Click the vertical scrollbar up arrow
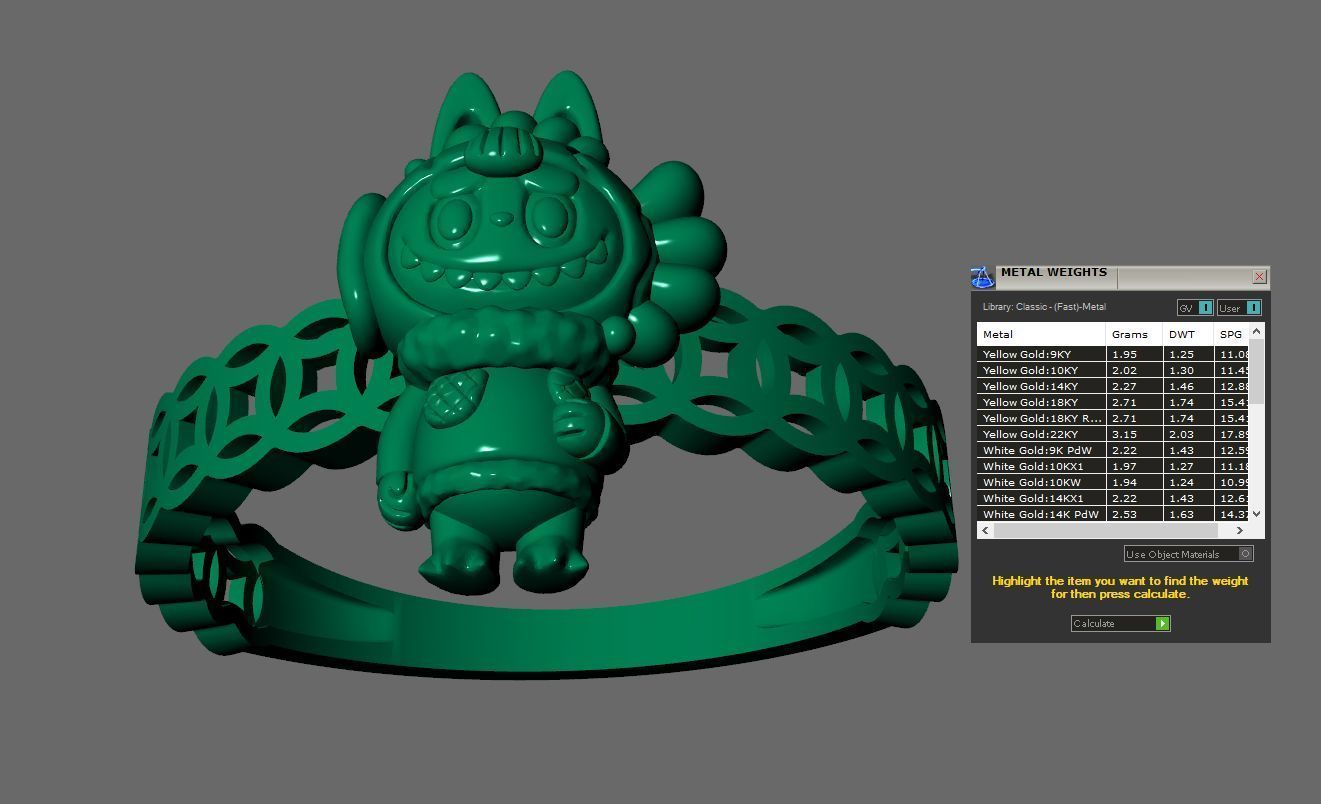The height and width of the screenshot is (804, 1321). [1257, 331]
